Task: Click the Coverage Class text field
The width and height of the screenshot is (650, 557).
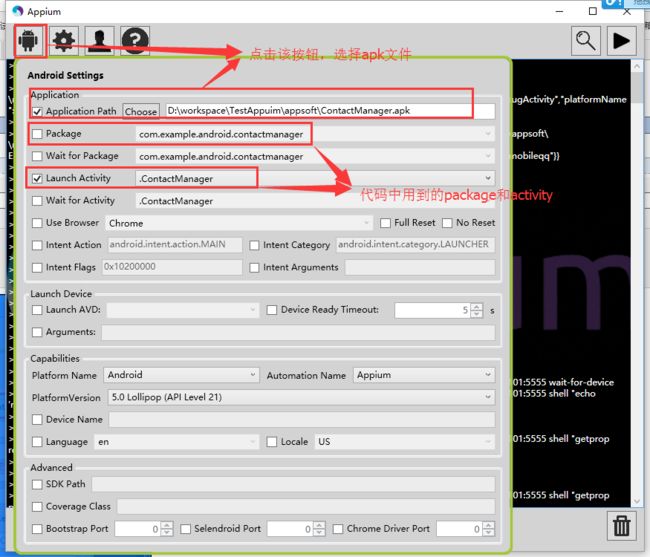Action: pyautogui.click(x=306, y=507)
